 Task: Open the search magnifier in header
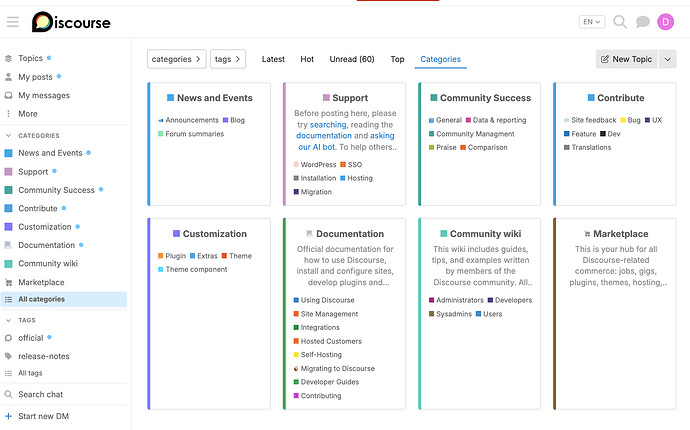(620, 22)
